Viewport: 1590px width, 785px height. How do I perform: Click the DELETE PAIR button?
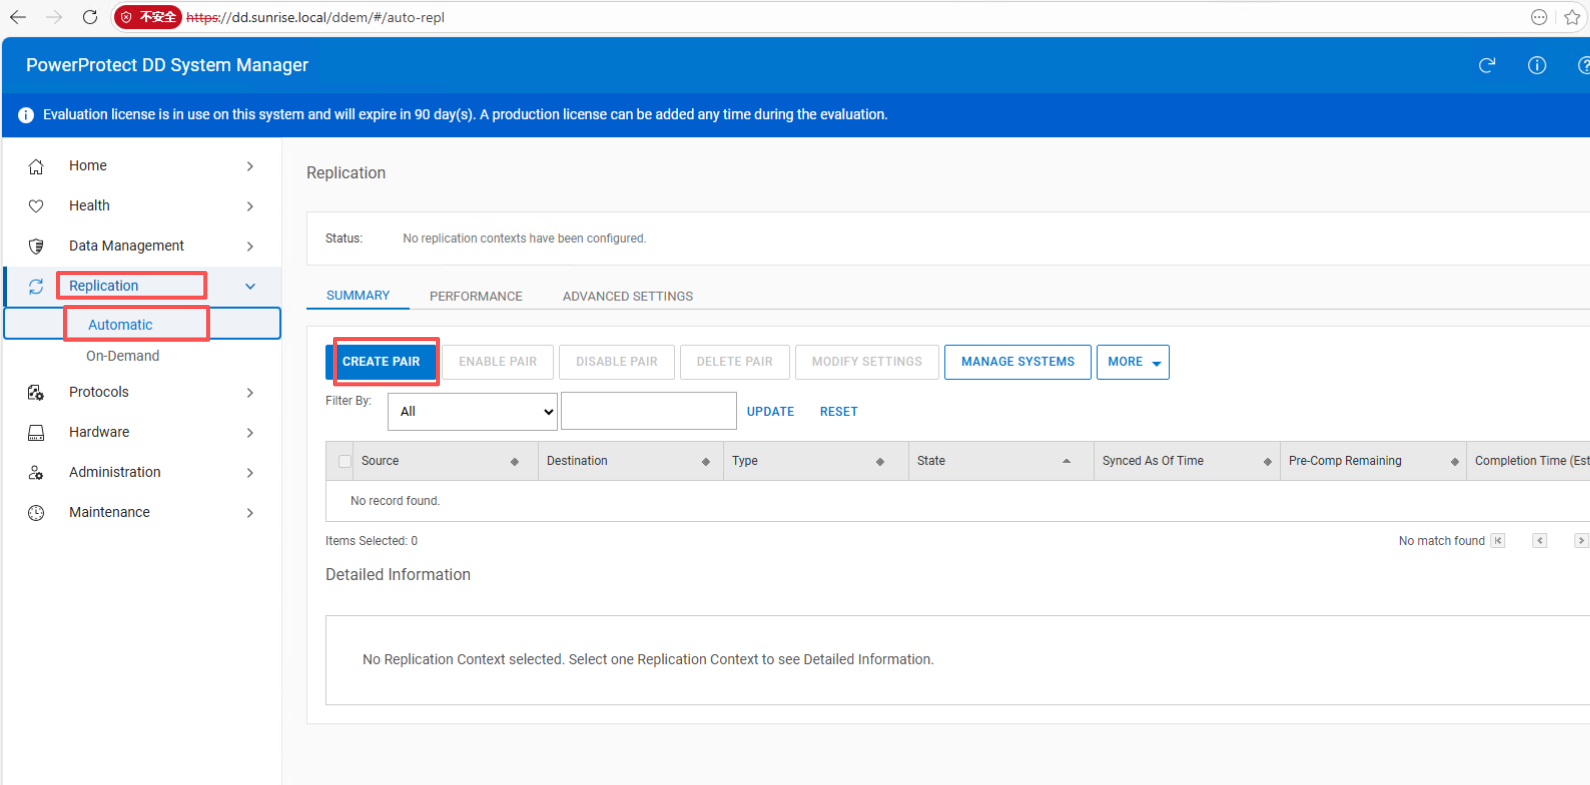coord(735,362)
